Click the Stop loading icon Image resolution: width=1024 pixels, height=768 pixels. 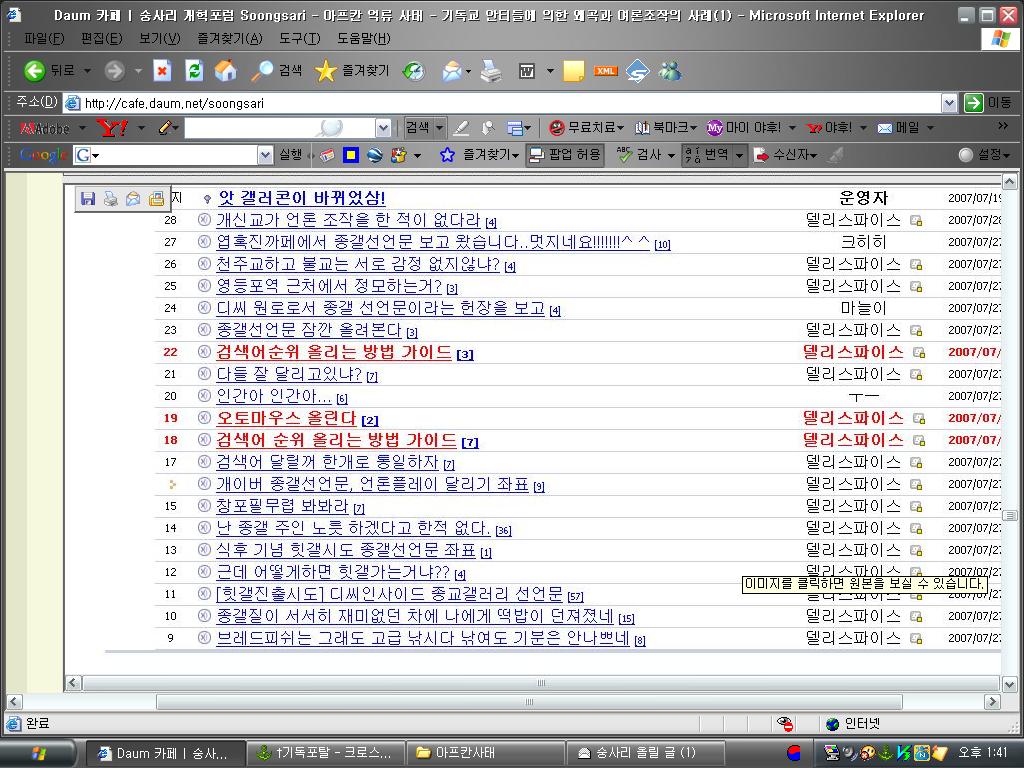coord(162,70)
